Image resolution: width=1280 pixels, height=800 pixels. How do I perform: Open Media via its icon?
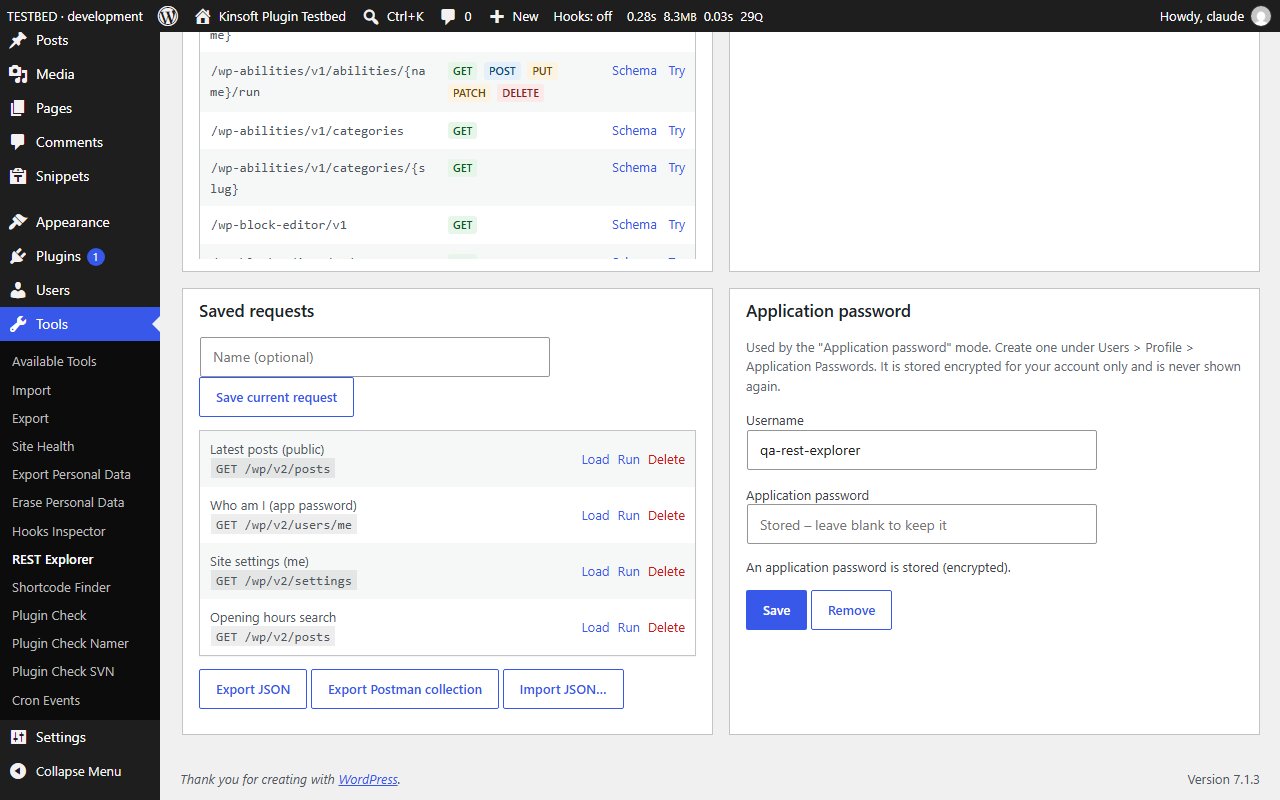click(18, 75)
